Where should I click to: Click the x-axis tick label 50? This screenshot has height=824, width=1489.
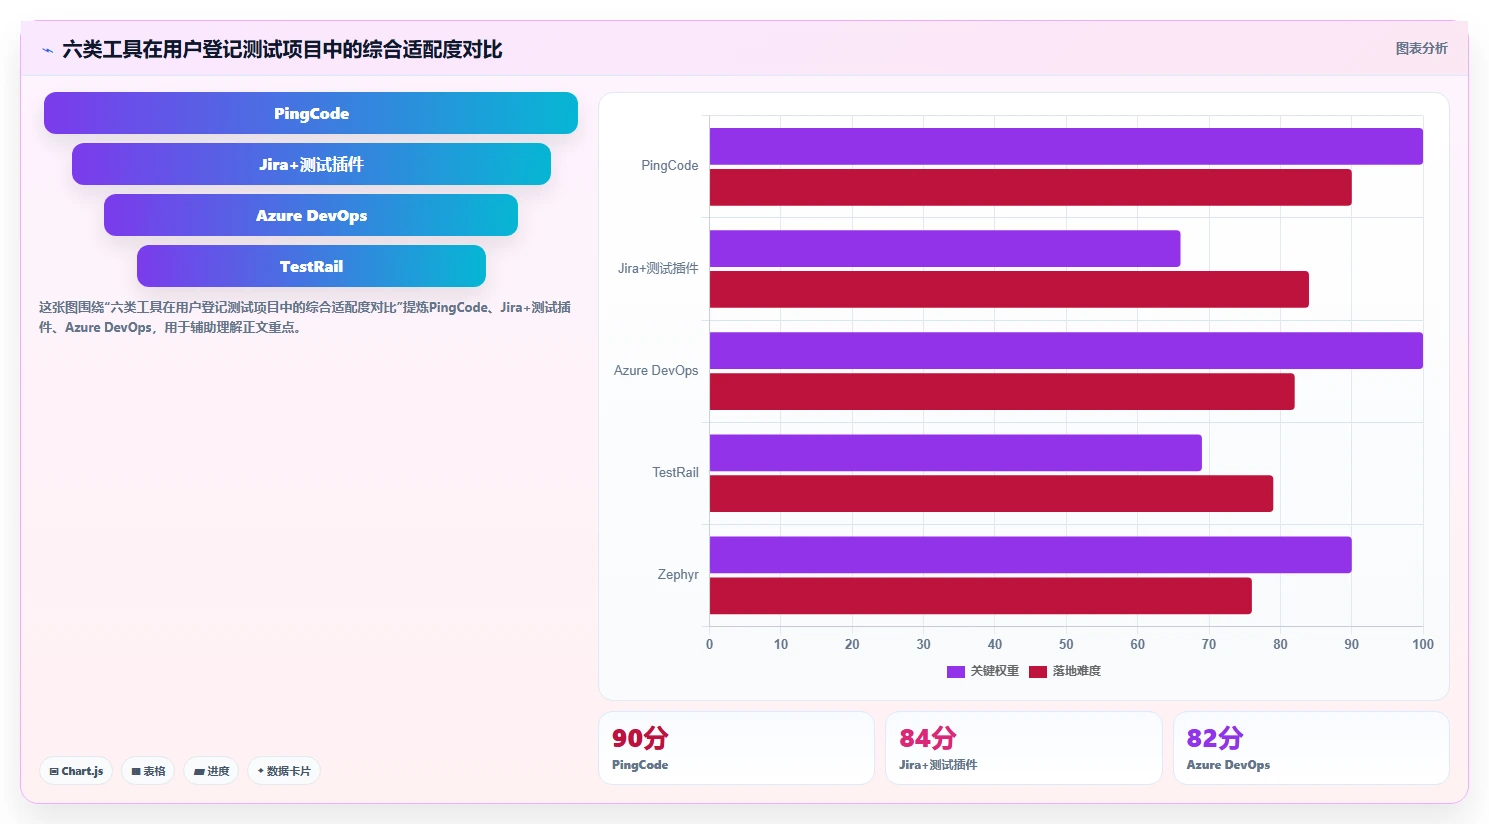pyautogui.click(x=1066, y=644)
